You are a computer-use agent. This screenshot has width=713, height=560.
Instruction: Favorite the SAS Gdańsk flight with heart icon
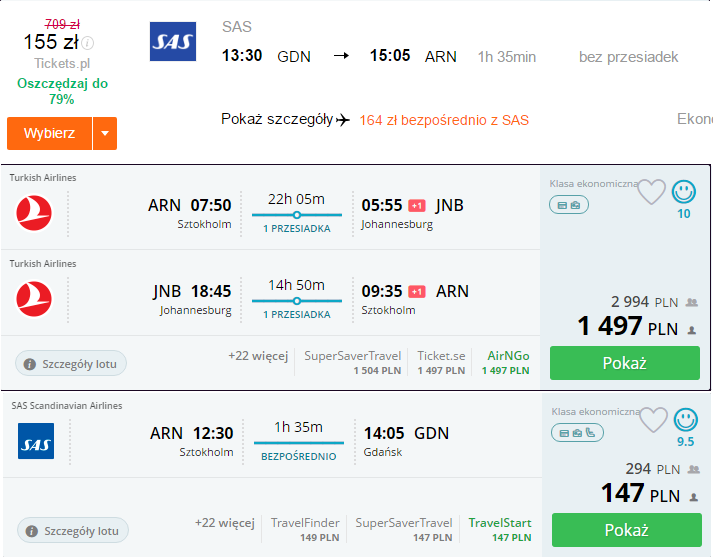653,420
